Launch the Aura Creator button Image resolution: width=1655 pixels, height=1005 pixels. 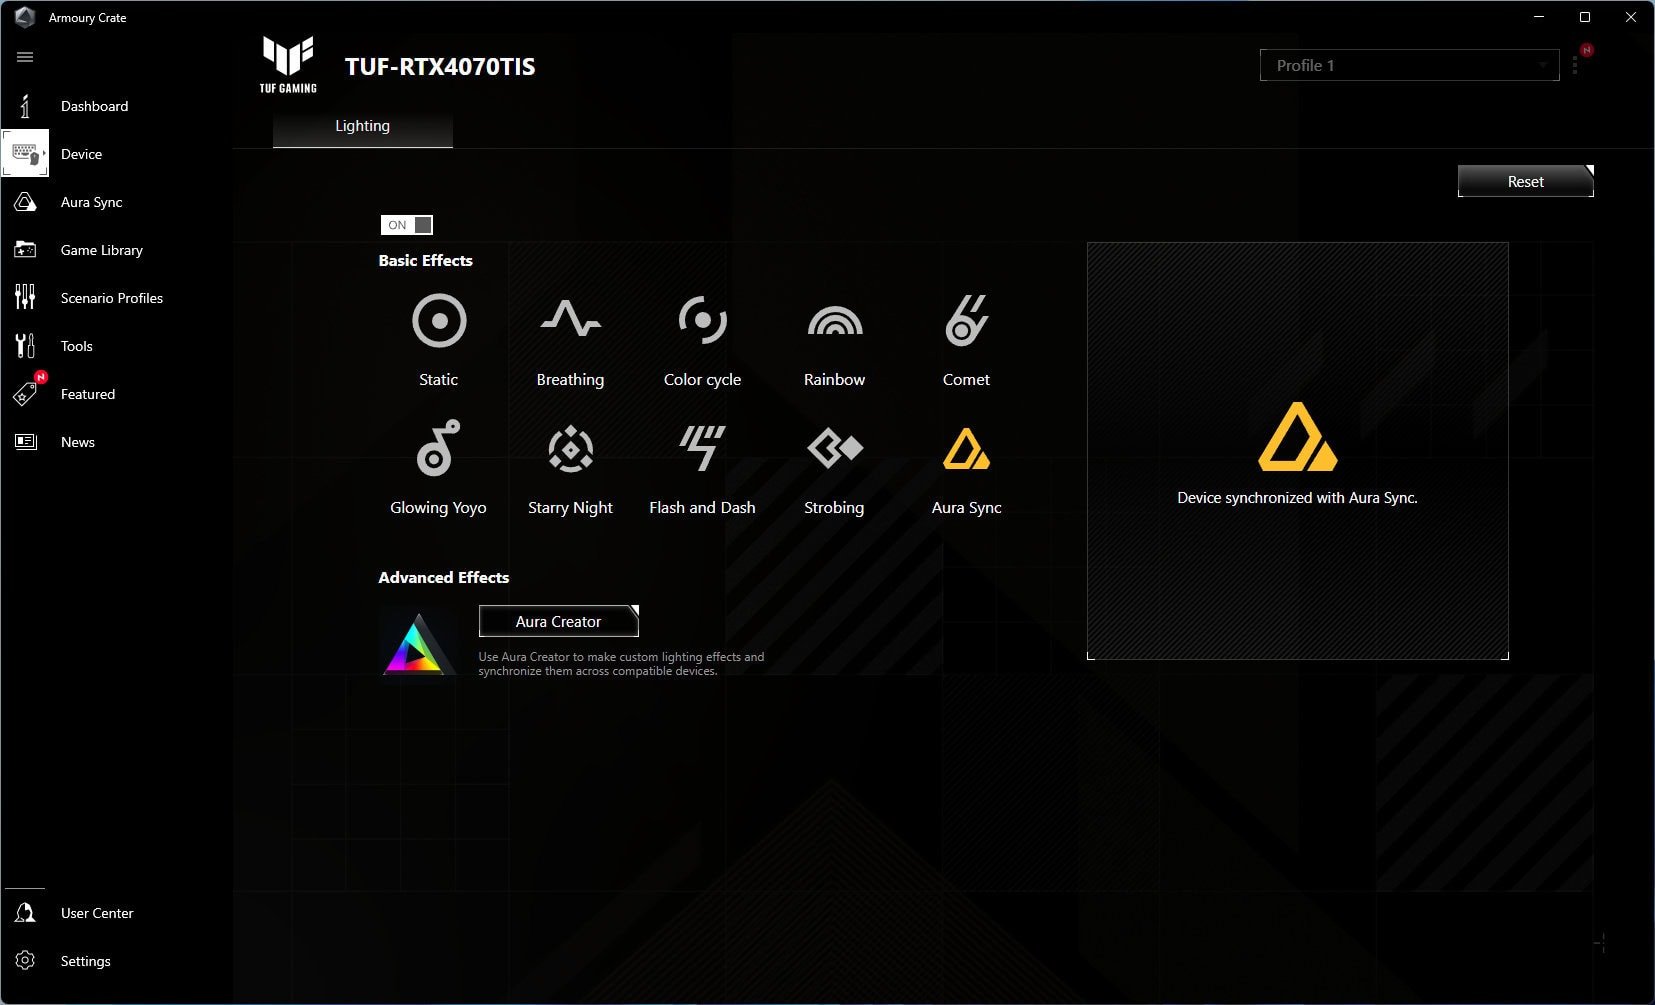point(558,621)
